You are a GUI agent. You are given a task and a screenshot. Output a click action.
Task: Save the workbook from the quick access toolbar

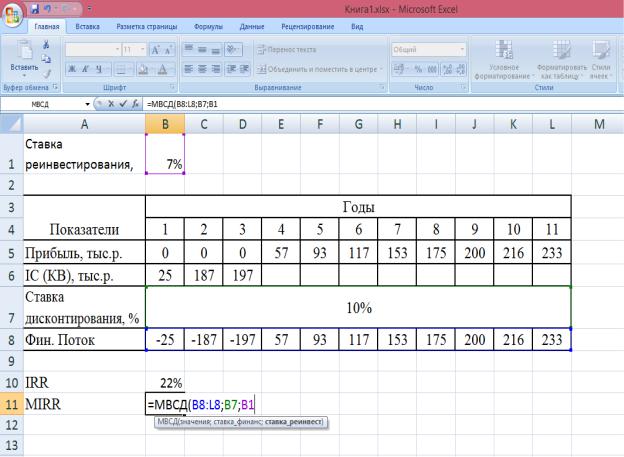pyautogui.click(x=35, y=8)
